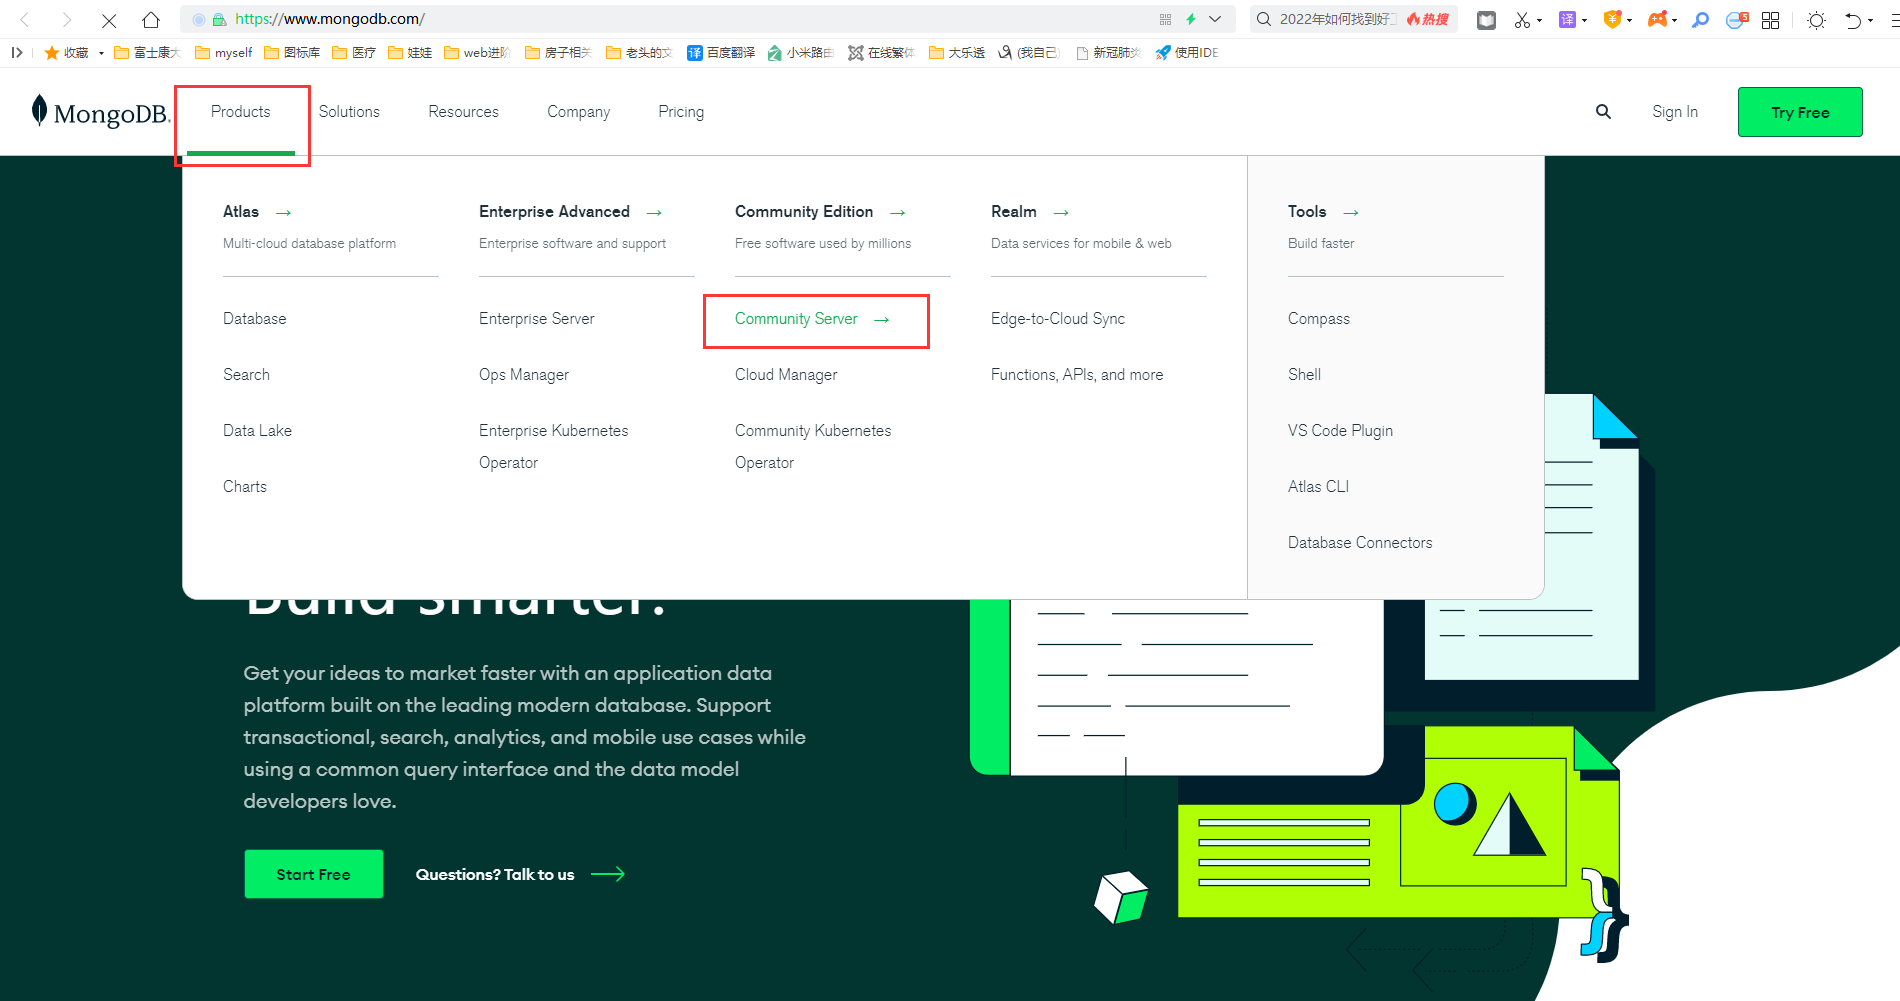Select Compass under Tools
Image resolution: width=1900 pixels, height=1001 pixels.
coord(1319,319)
